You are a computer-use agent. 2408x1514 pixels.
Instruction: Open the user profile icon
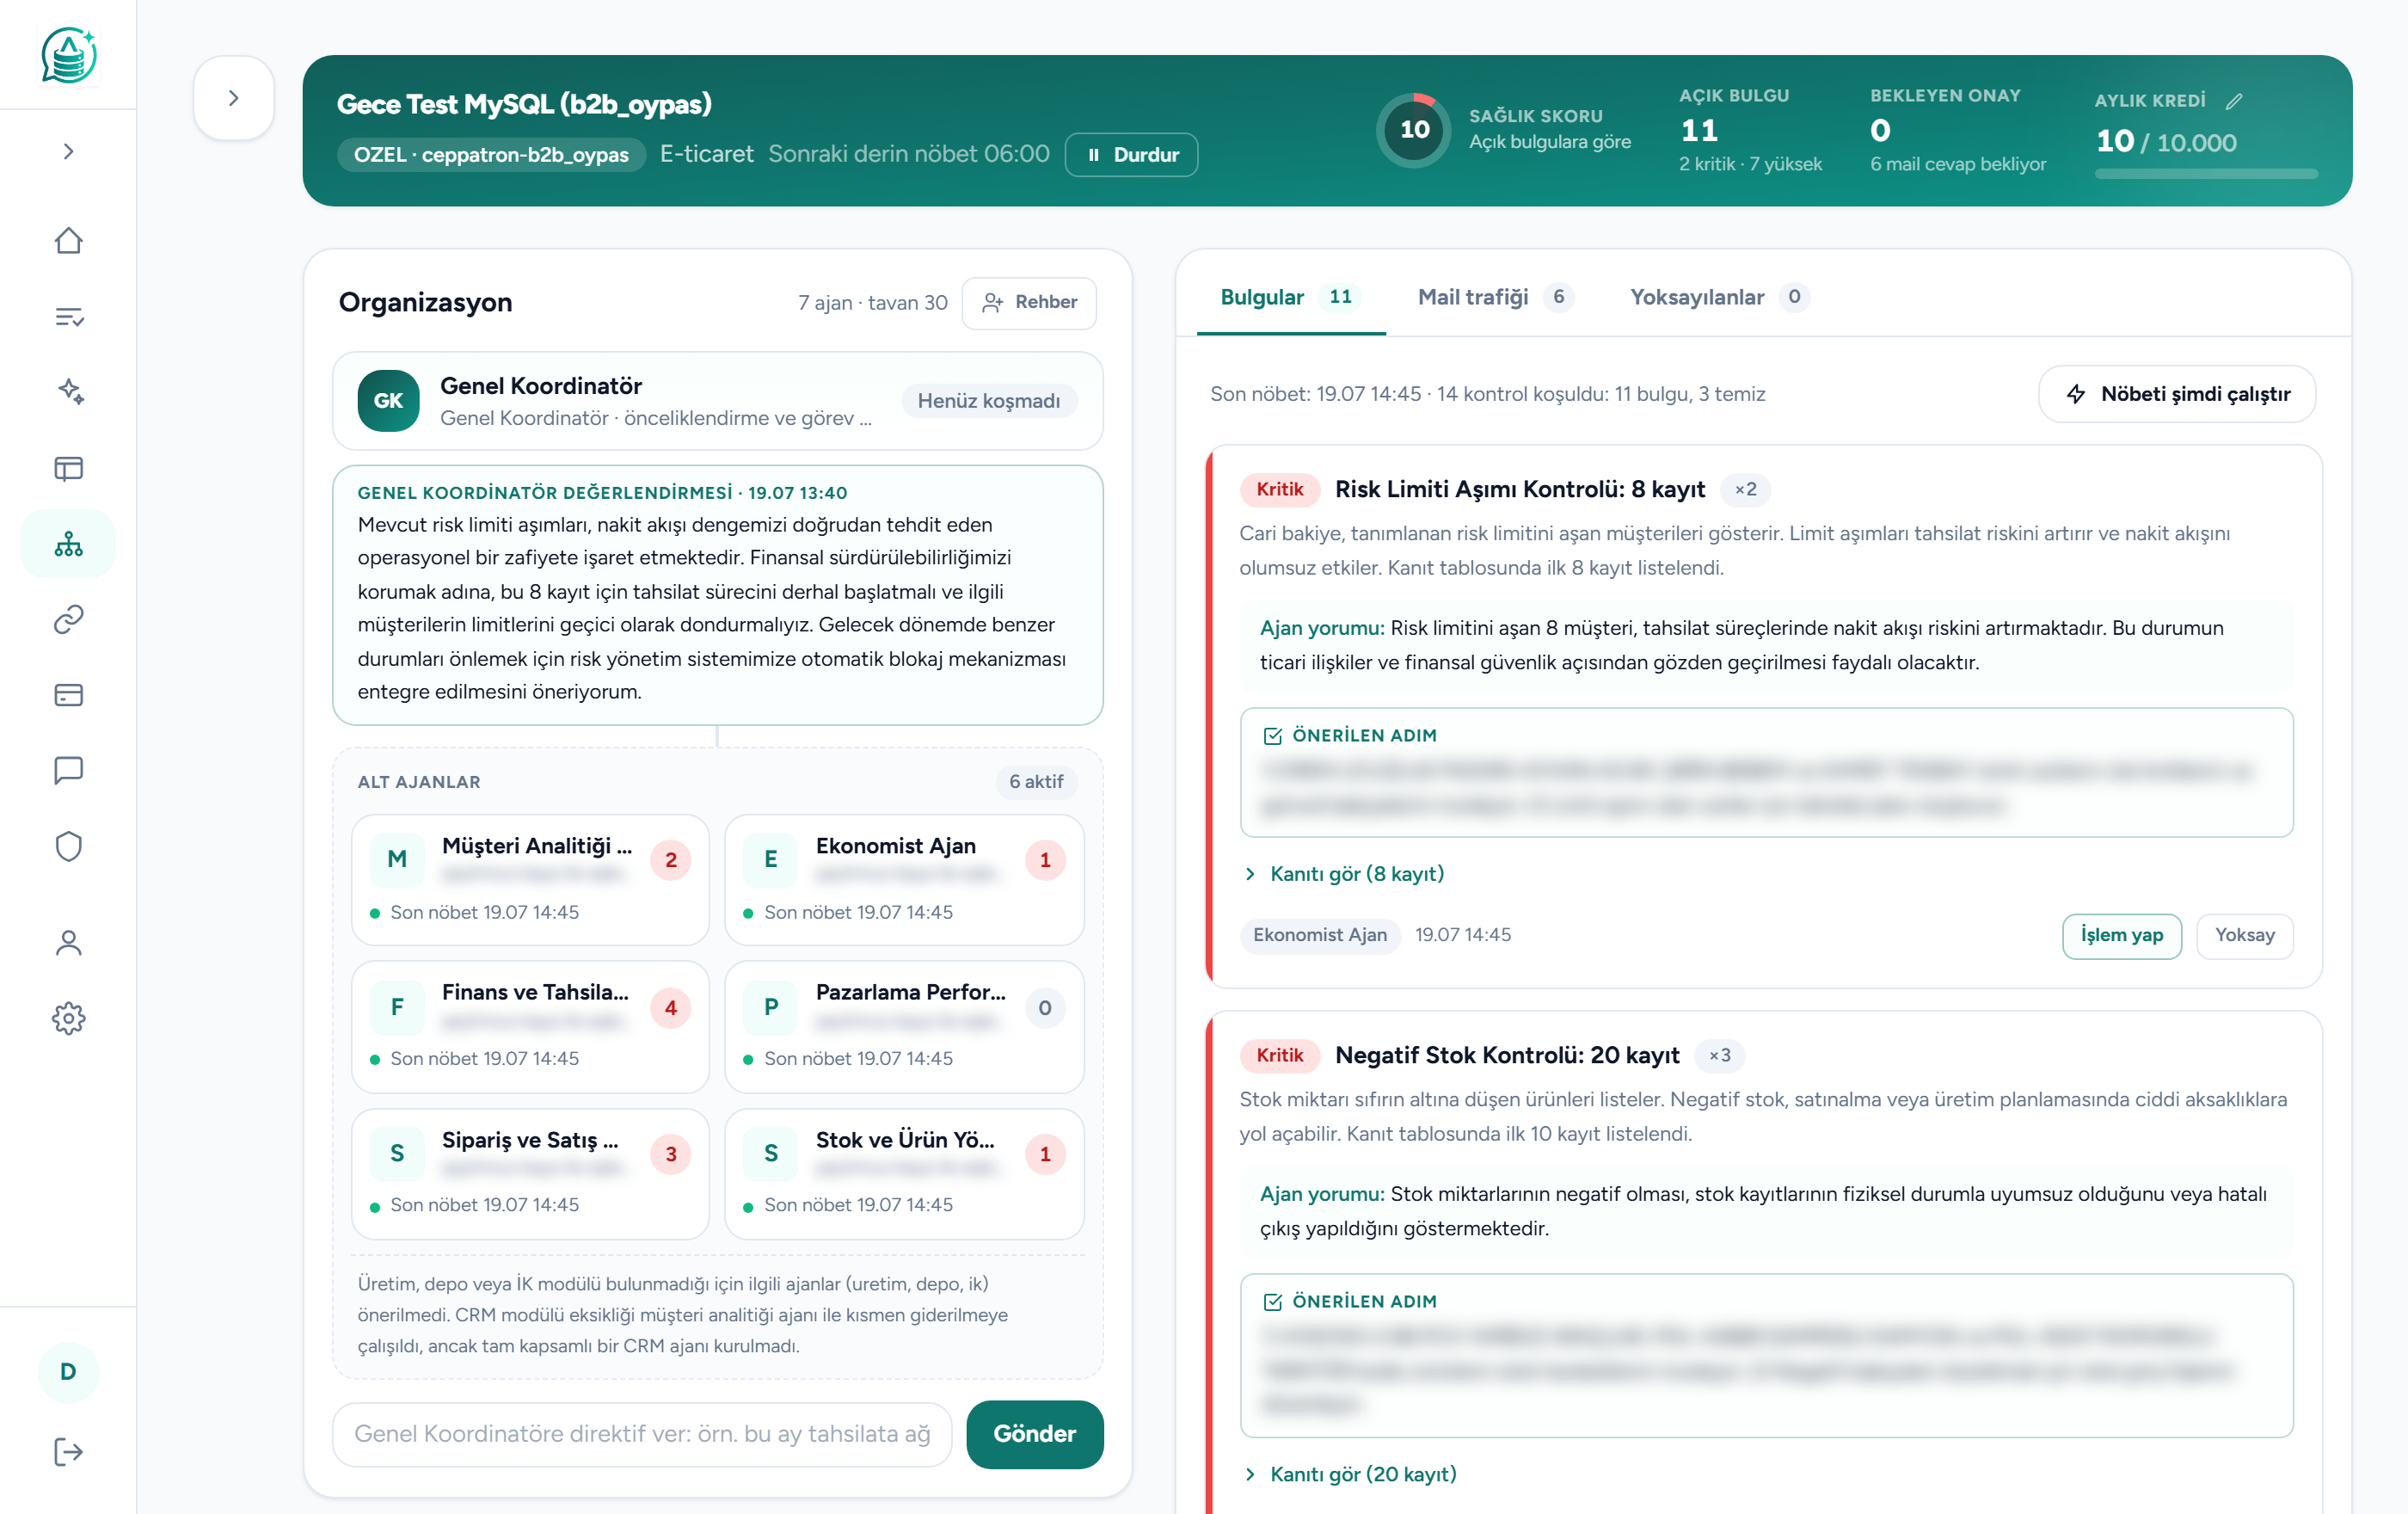(x=68, y=943)
